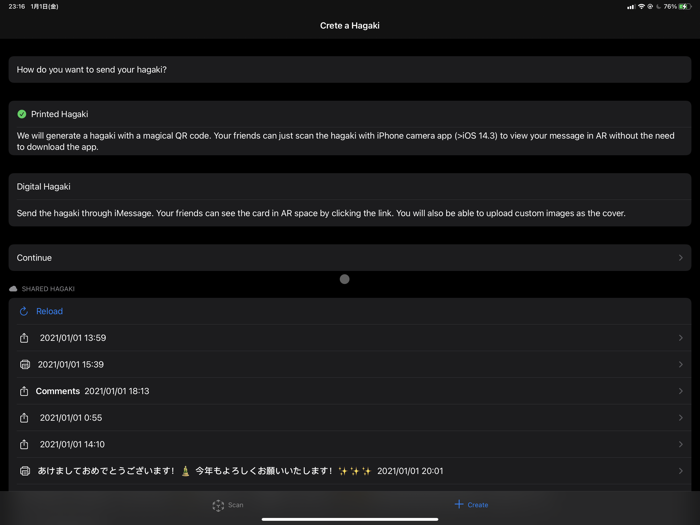The image size is (700, 525).
Task: Open the Continue chevron arrow
Action: [x=680, y=258]
